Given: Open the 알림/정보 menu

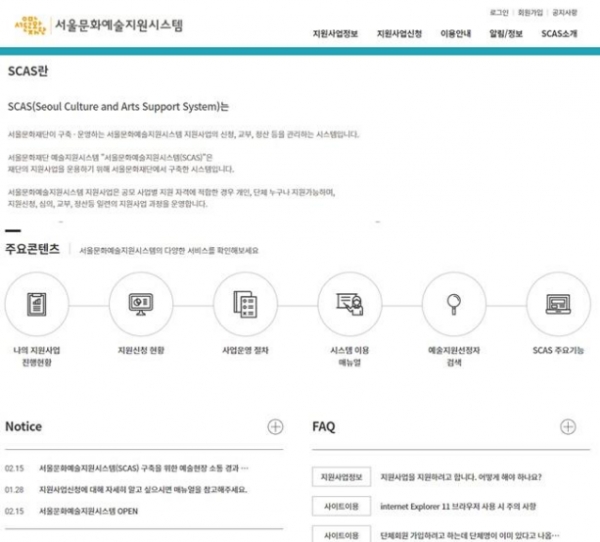Looking at the screenshot, I should pyautogui.click(x=506, y=34).
